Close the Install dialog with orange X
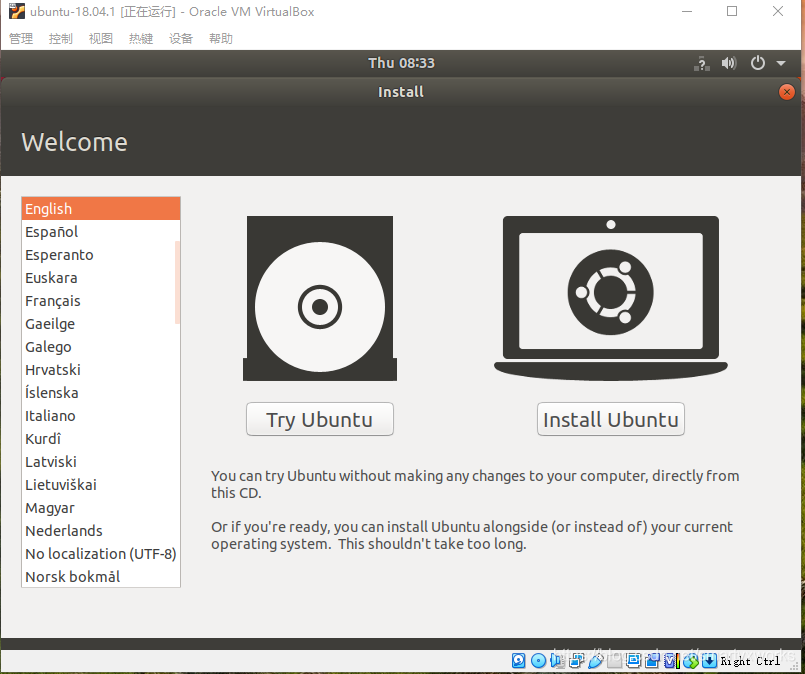805x674 pixels. (x=787, y=92)
